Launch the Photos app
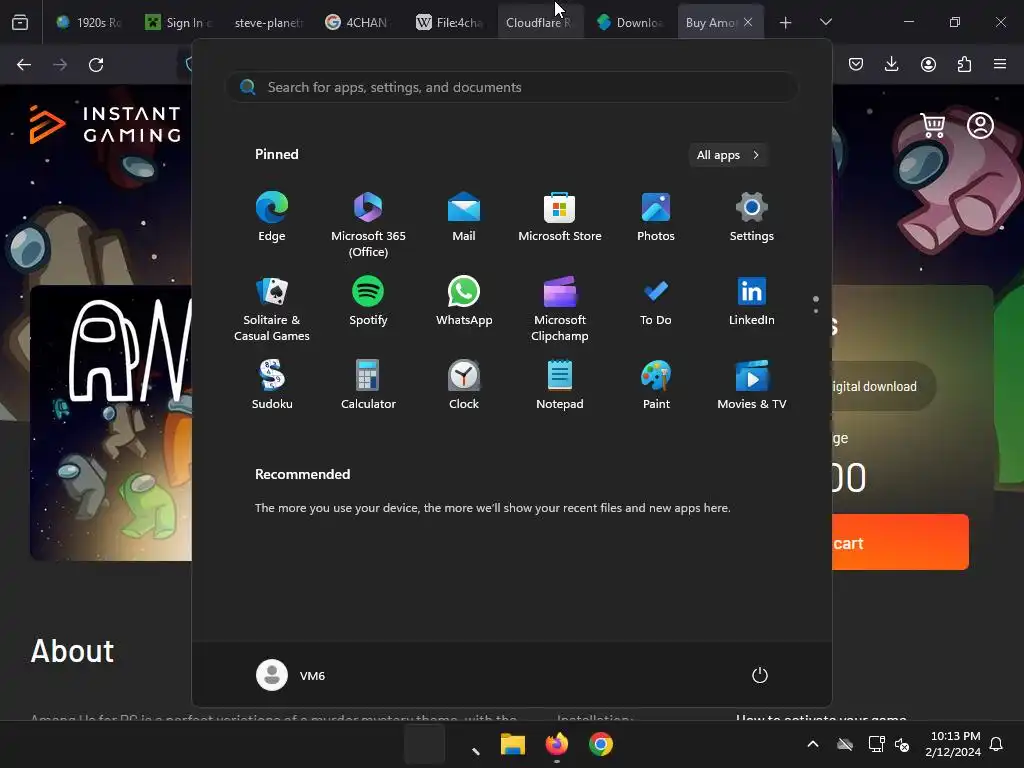 tap(656, 217)
